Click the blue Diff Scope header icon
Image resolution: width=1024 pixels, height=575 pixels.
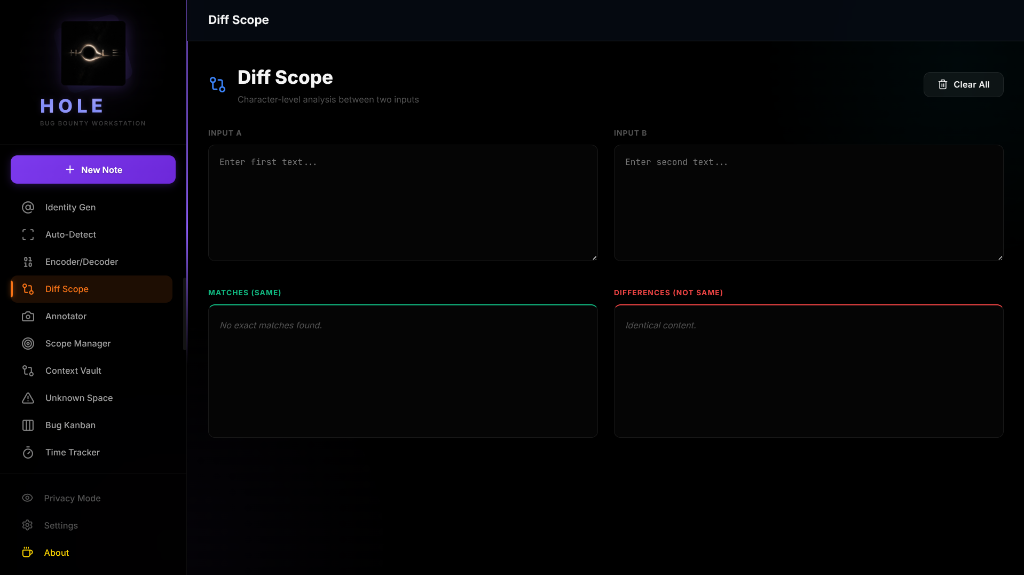[217, 84]
